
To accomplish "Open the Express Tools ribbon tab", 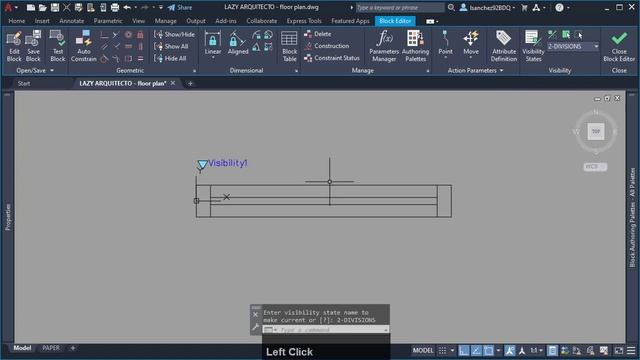I will [304, 21].
